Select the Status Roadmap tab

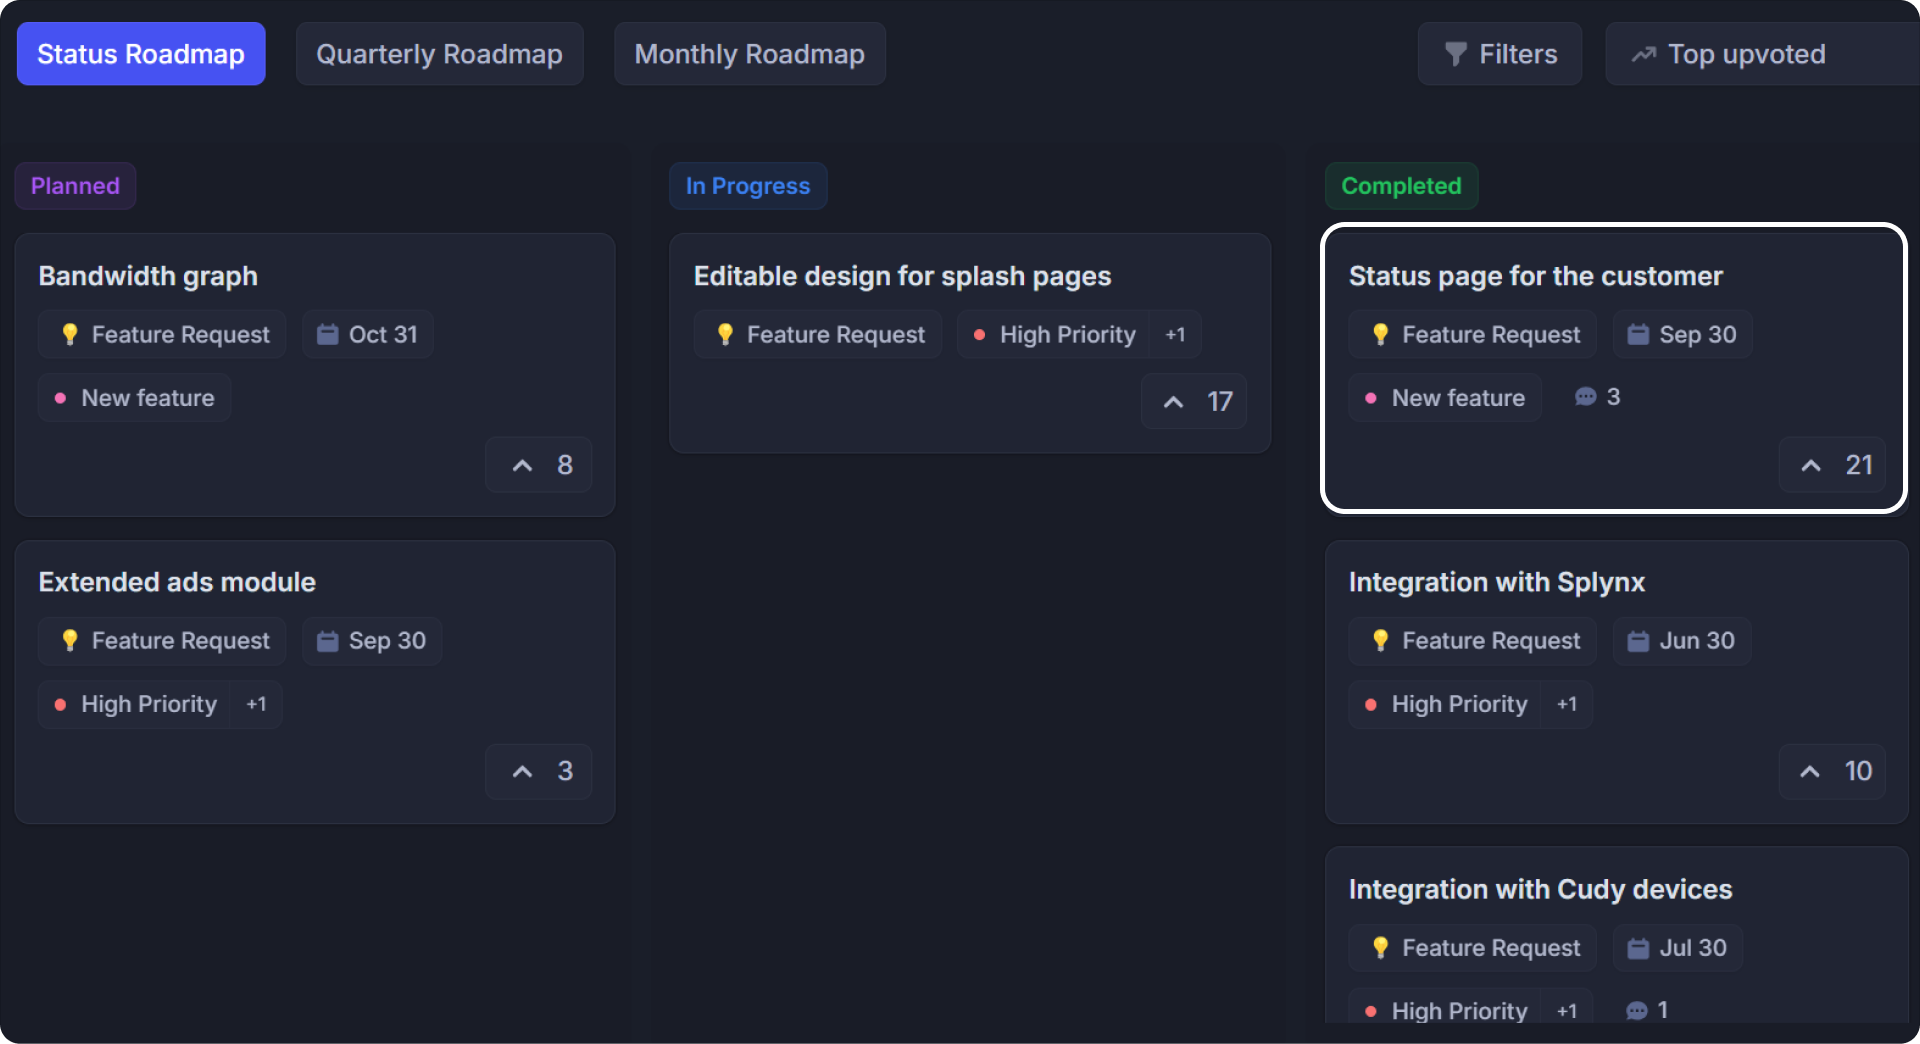coord(141,54)
